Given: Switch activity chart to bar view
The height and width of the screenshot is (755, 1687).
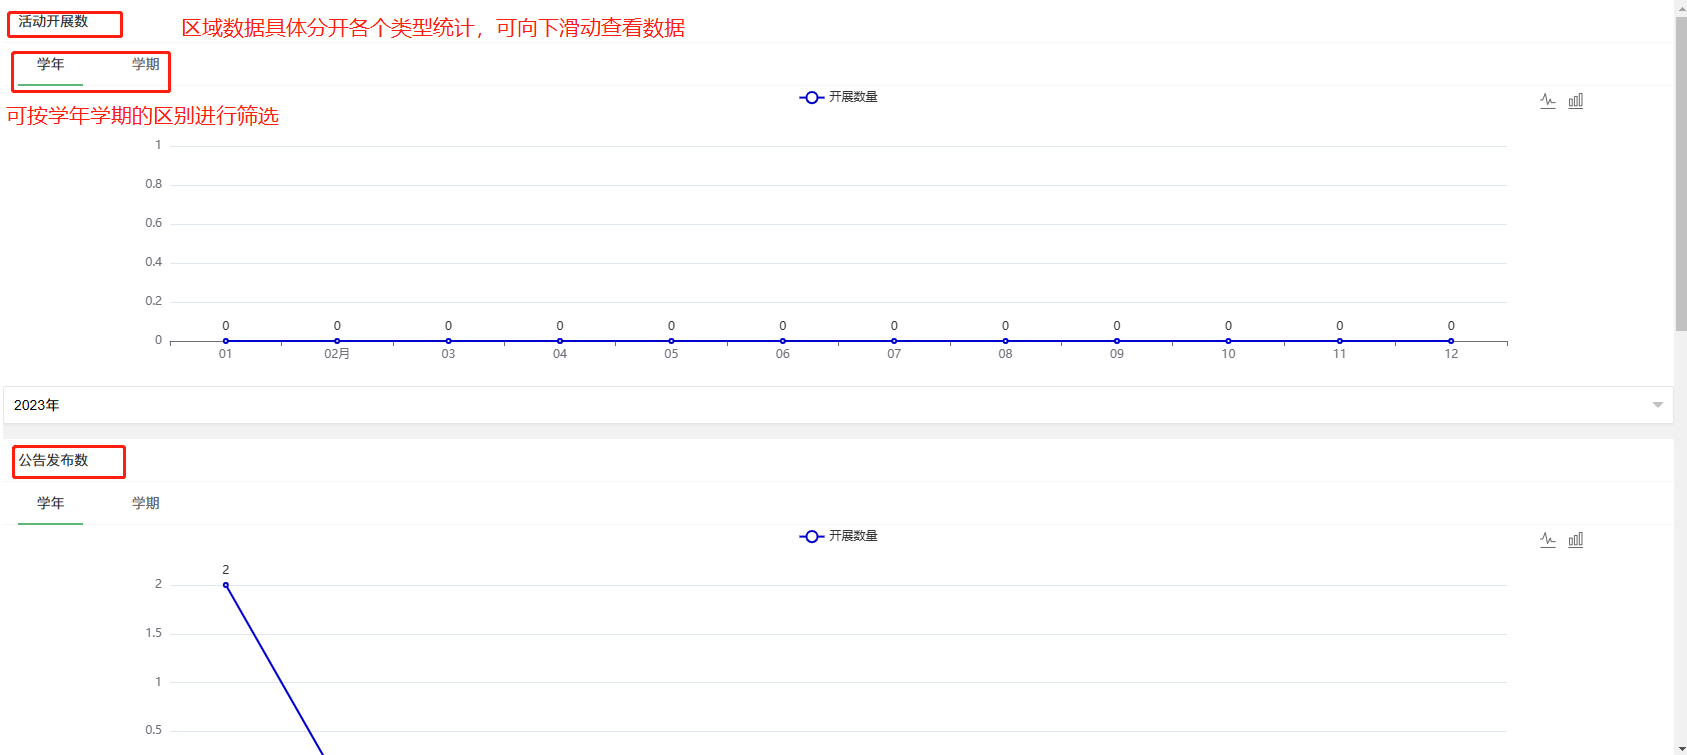Looking at the screenshot, I should 1576,101.
